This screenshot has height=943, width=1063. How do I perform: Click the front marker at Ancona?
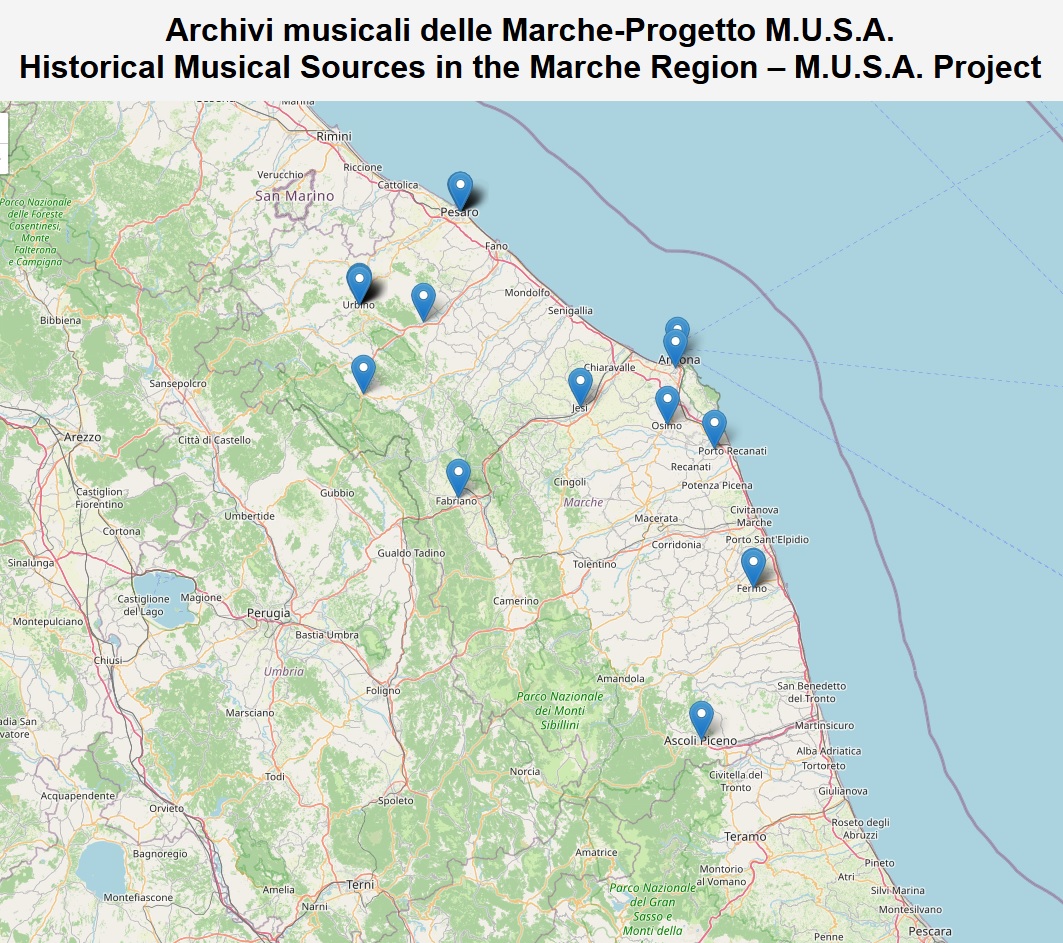[675, 348]
